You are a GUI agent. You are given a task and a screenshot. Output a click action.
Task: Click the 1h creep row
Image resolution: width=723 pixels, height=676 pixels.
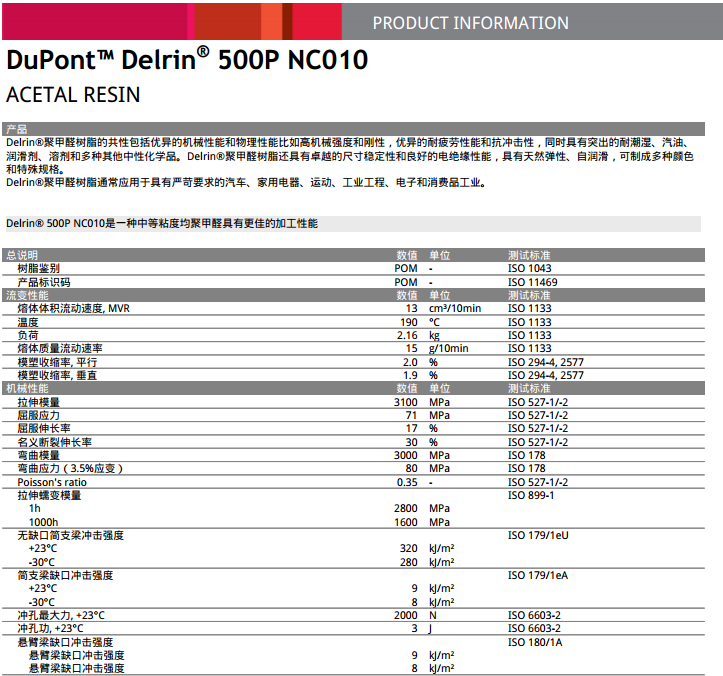click(35, 509)
